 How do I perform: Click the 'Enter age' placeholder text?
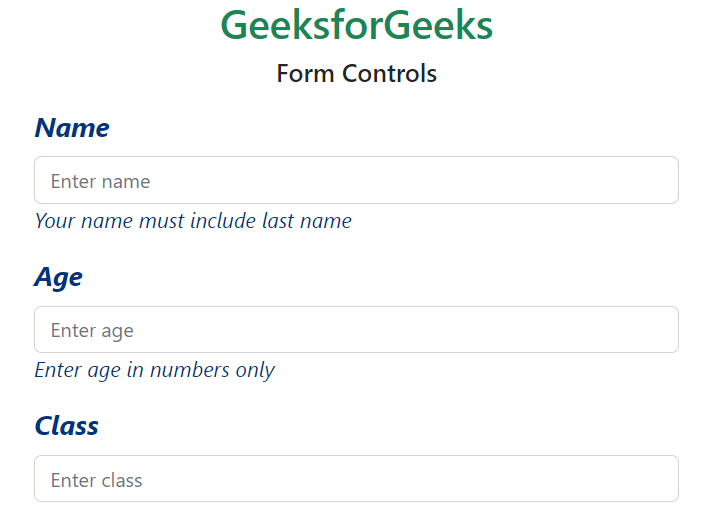92,331
